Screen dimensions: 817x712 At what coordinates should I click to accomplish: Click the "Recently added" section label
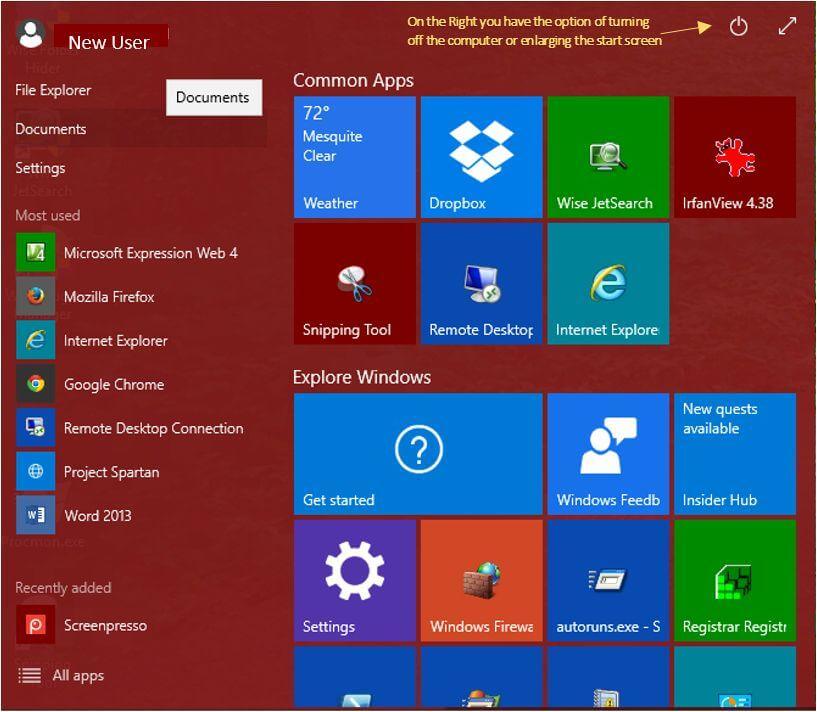tap(63, 587)
